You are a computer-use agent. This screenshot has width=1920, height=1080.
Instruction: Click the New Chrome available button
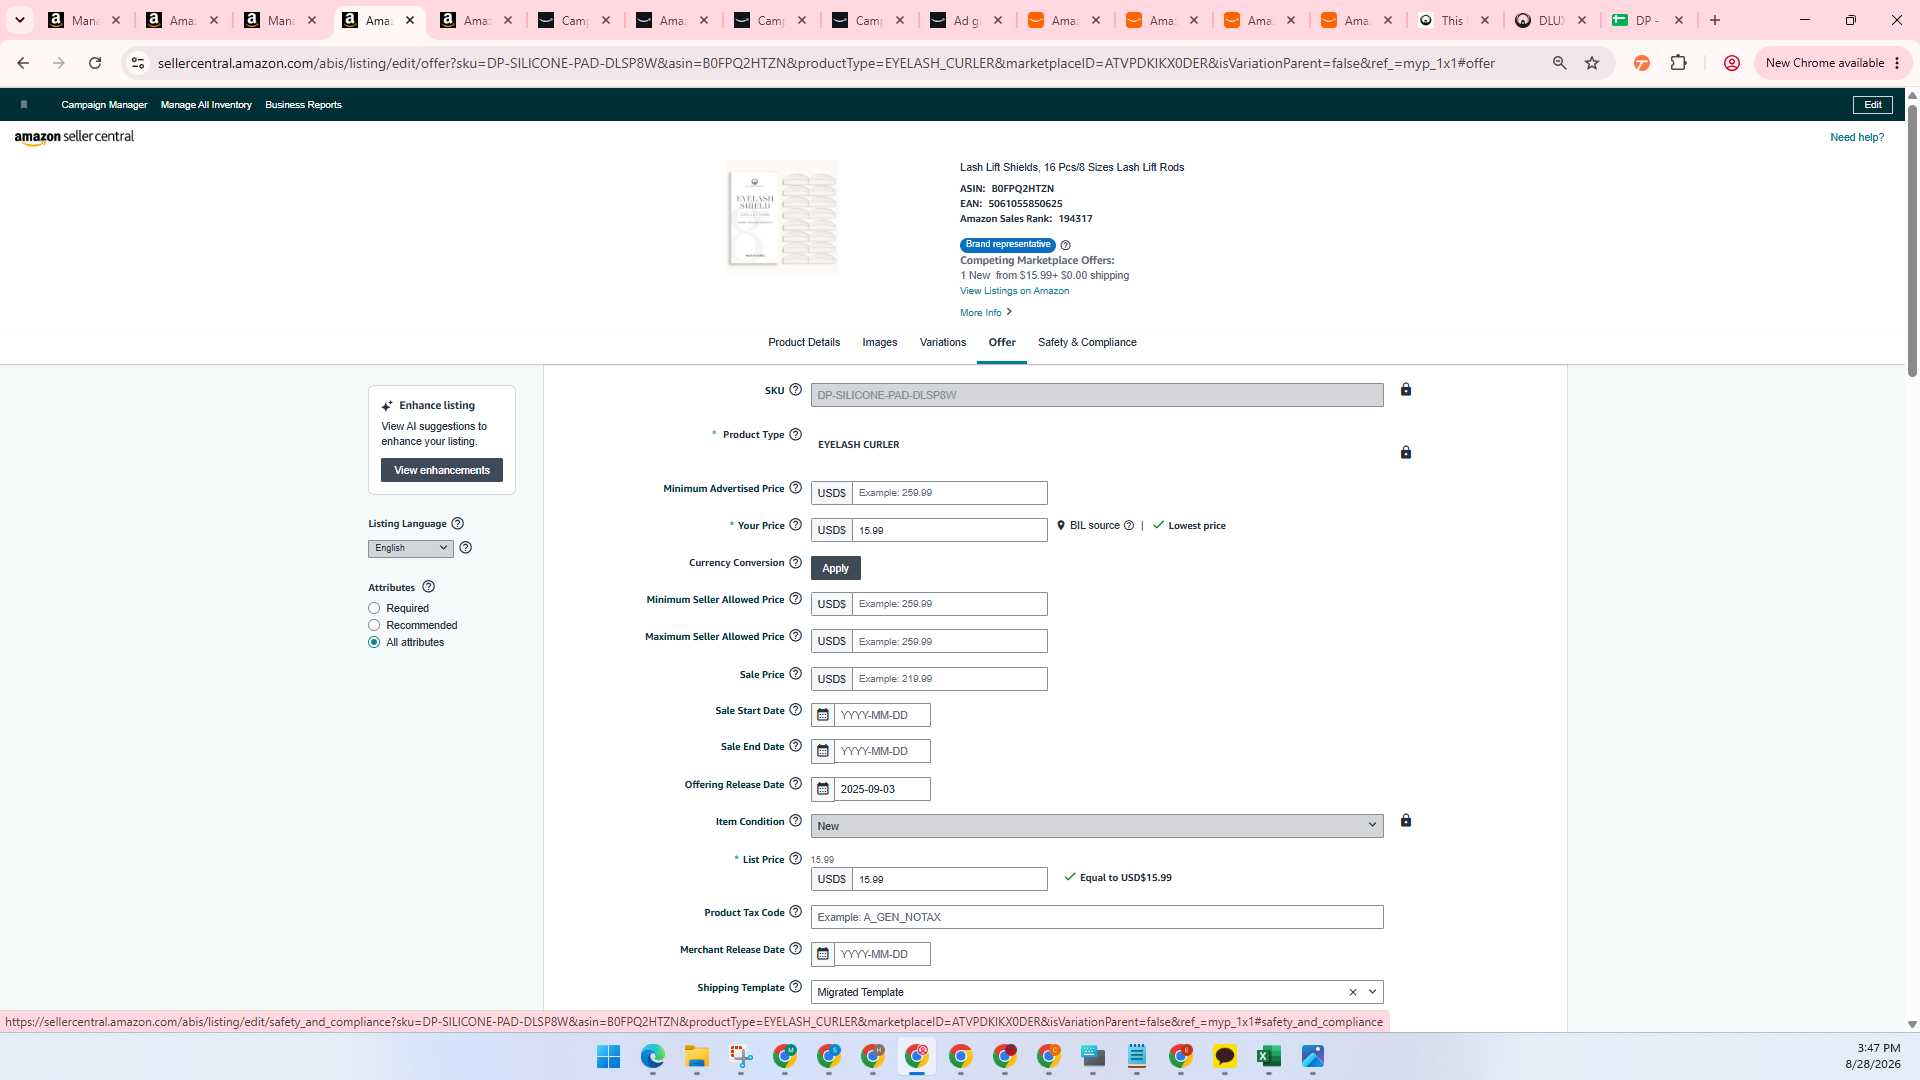tap(1832, 63)
